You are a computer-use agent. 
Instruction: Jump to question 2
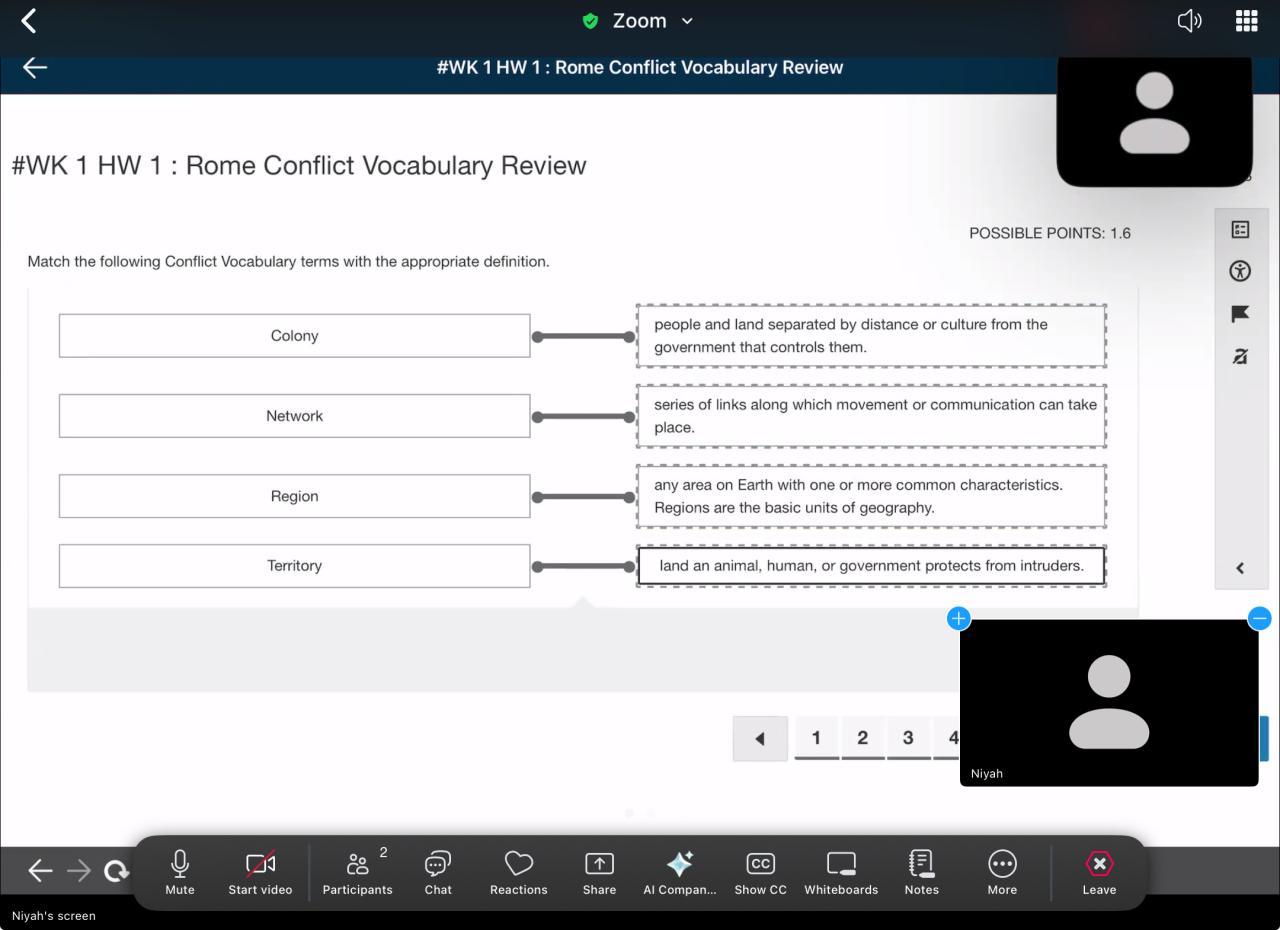click(862, 738)
